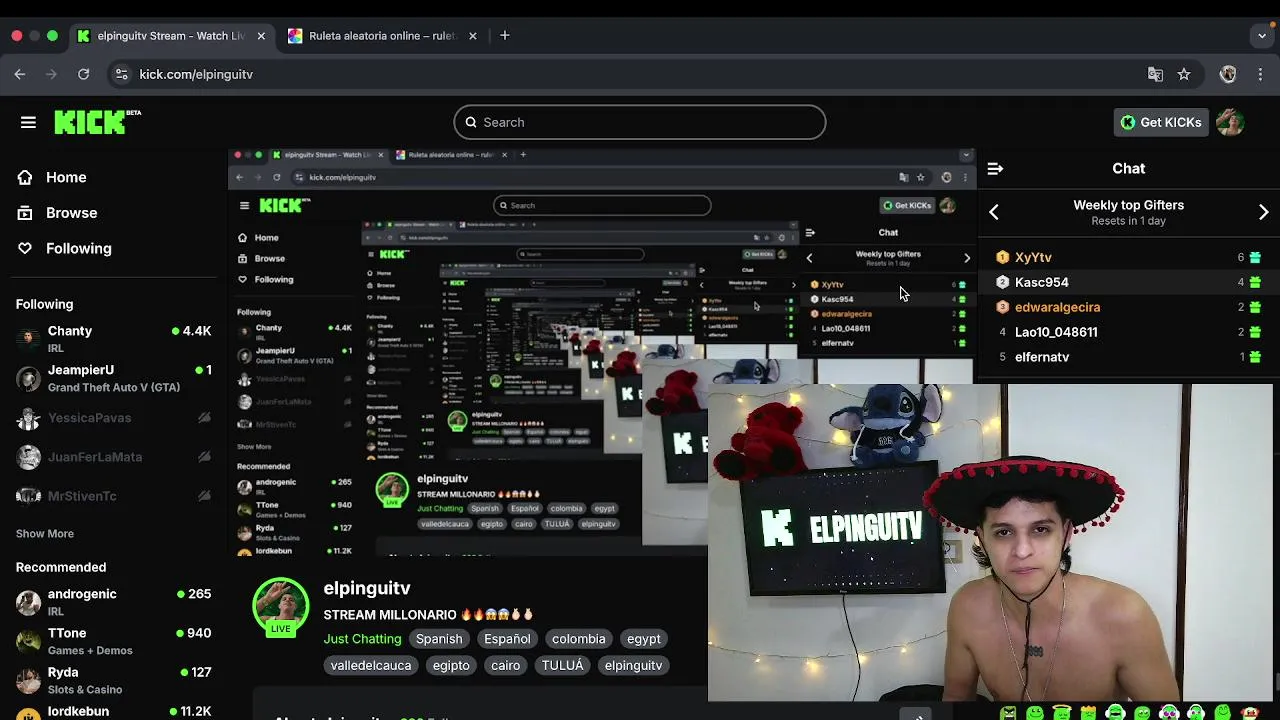
Task: Open JuanFerLaMata offline channel
Action: click(x=114, y=457)
